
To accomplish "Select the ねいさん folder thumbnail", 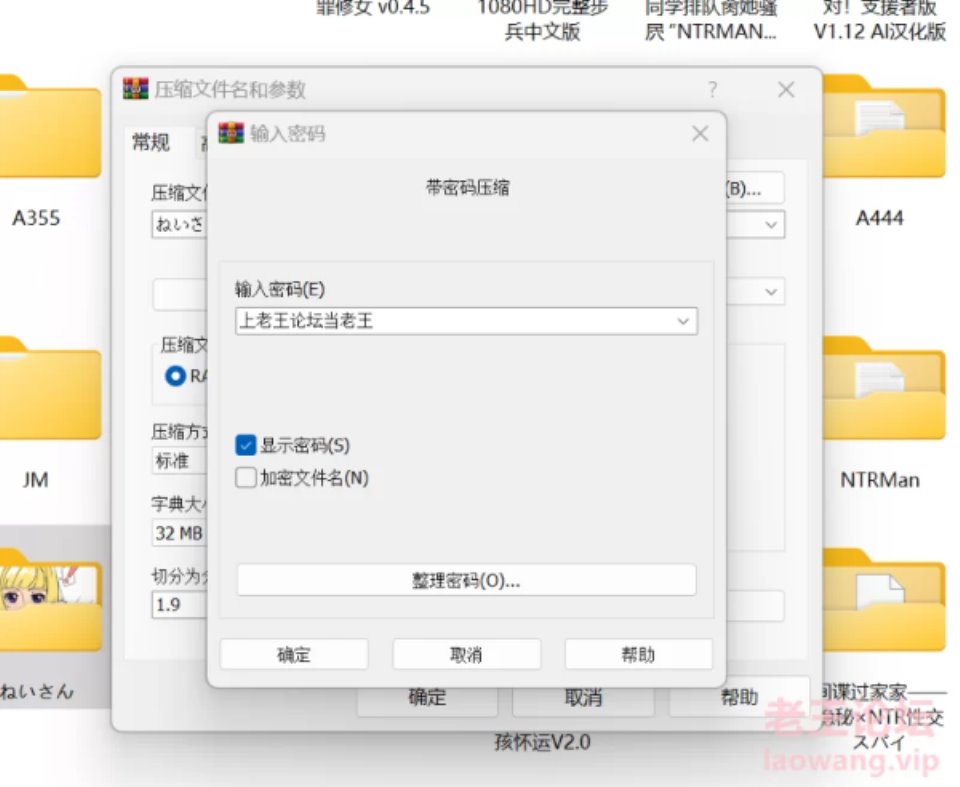I will tap(50, 600).
